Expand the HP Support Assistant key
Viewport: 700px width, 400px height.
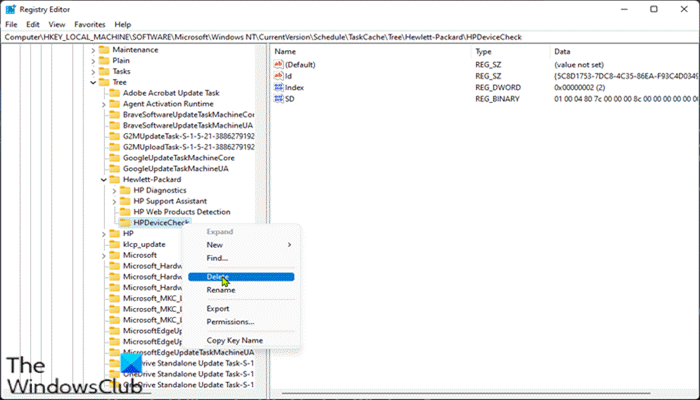click(115, 201)
